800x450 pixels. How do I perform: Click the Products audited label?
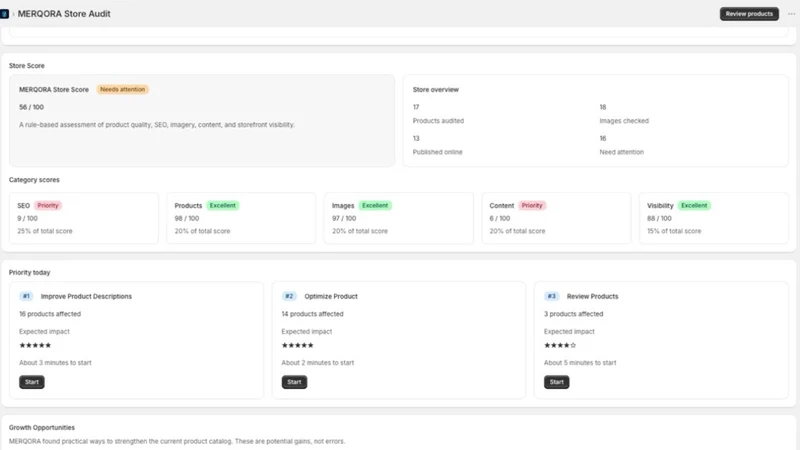pyautogui.click(x=438, y=121)
